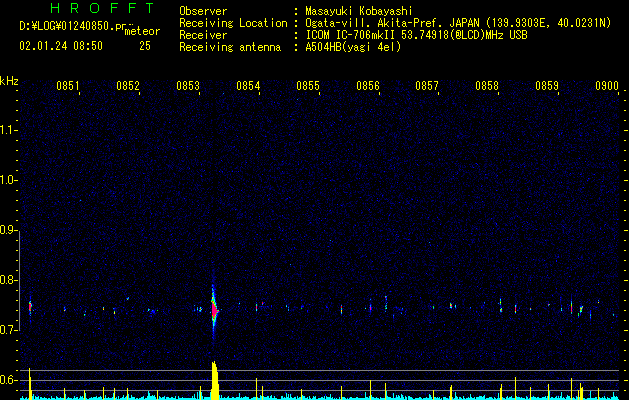Screen dimensions: 629x400
Task: Click the 0852 time marker
Action: (x=128, y=86)
